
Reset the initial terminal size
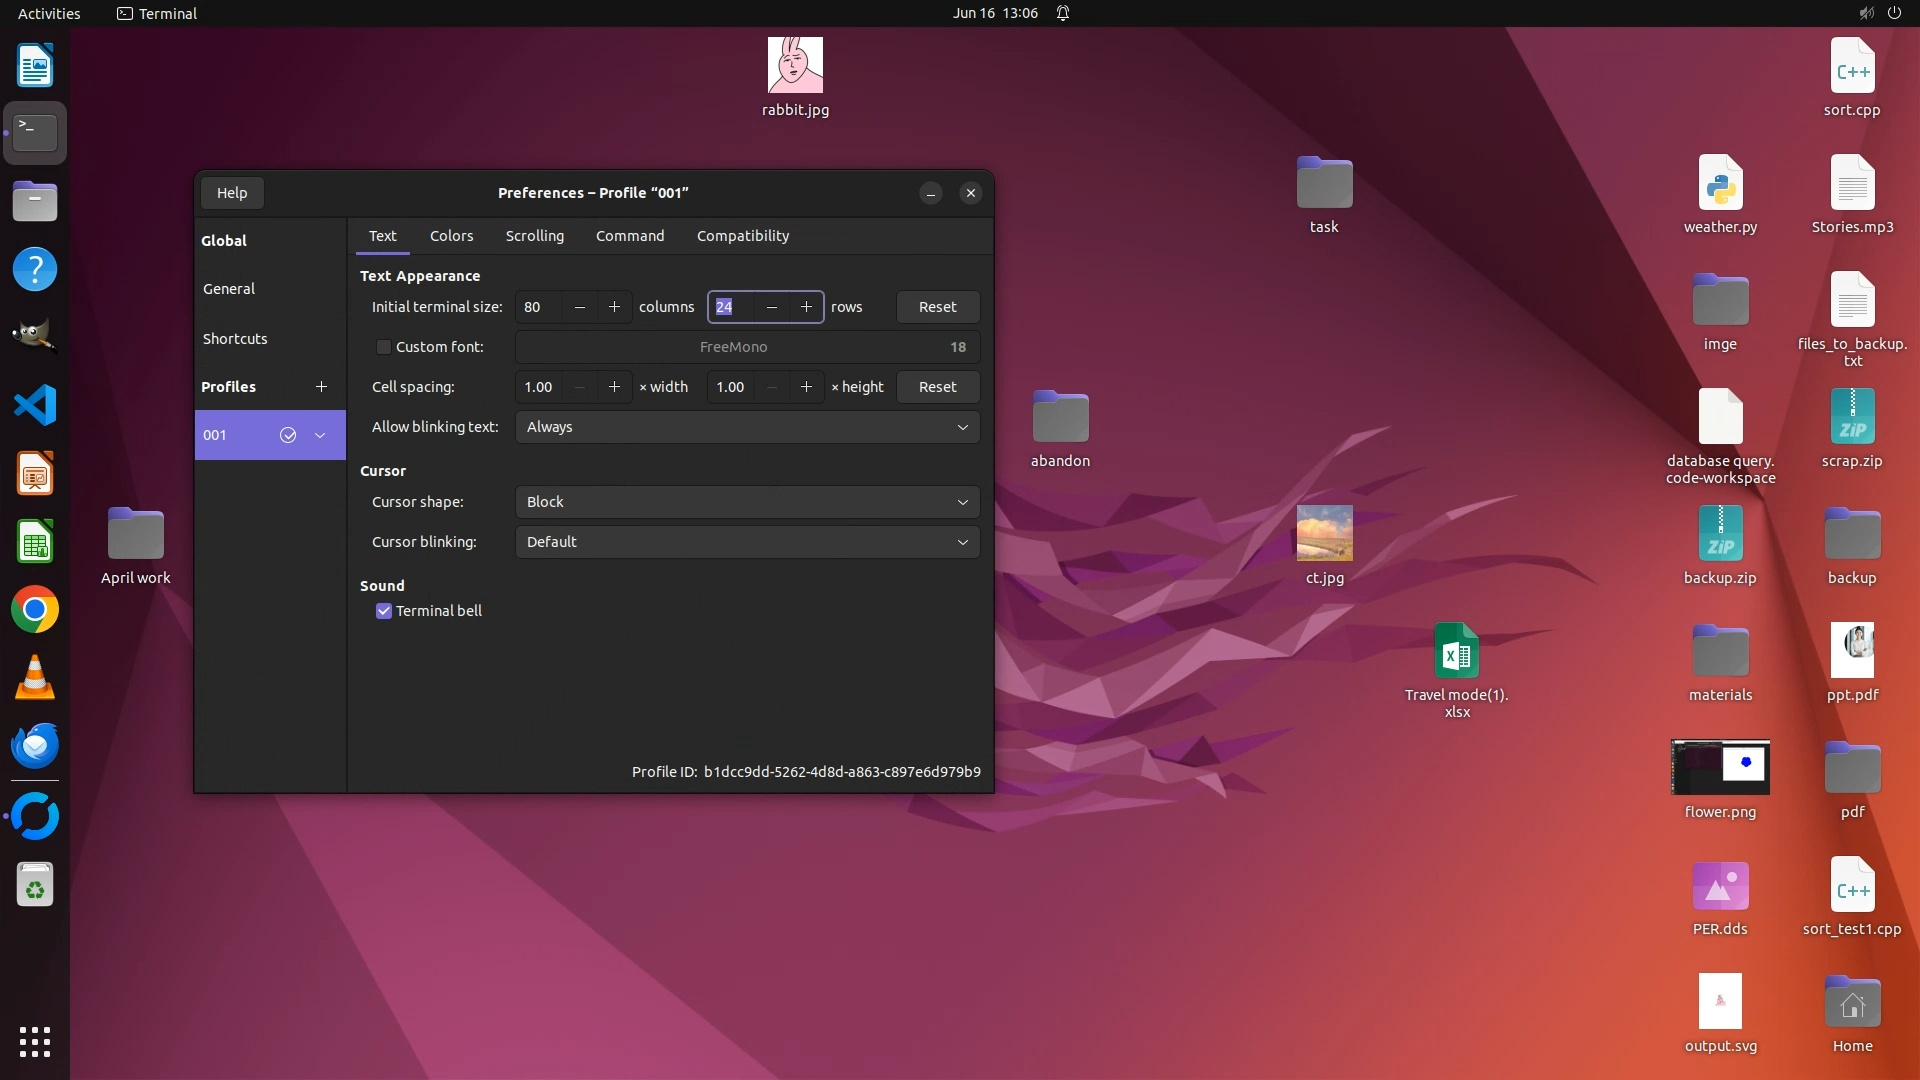tap(937, 307)
